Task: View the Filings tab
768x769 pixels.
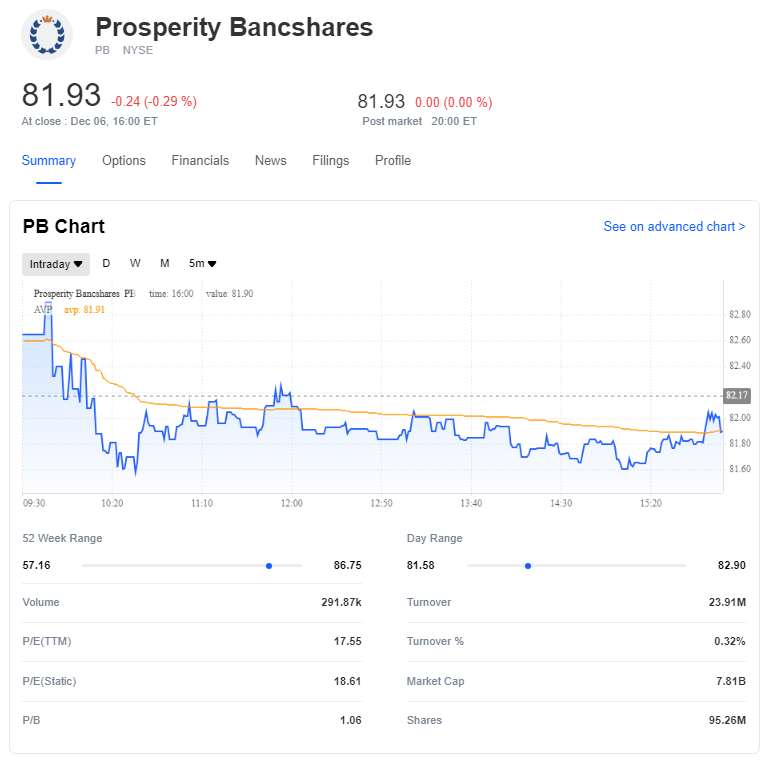Action: click(331, 161)
